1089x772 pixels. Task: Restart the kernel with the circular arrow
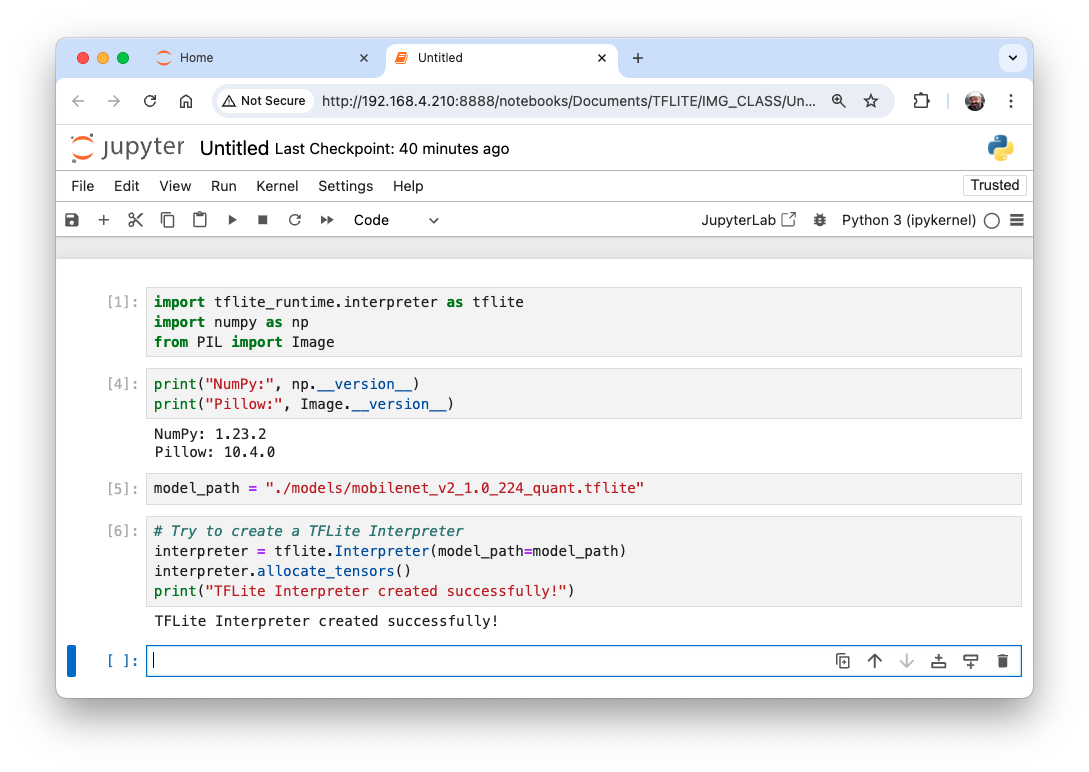295,220
